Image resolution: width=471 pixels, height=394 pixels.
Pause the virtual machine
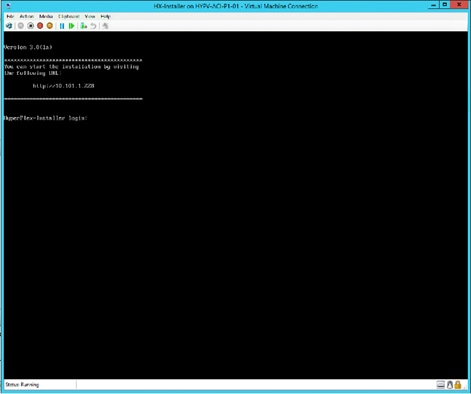tap(62, 26)
